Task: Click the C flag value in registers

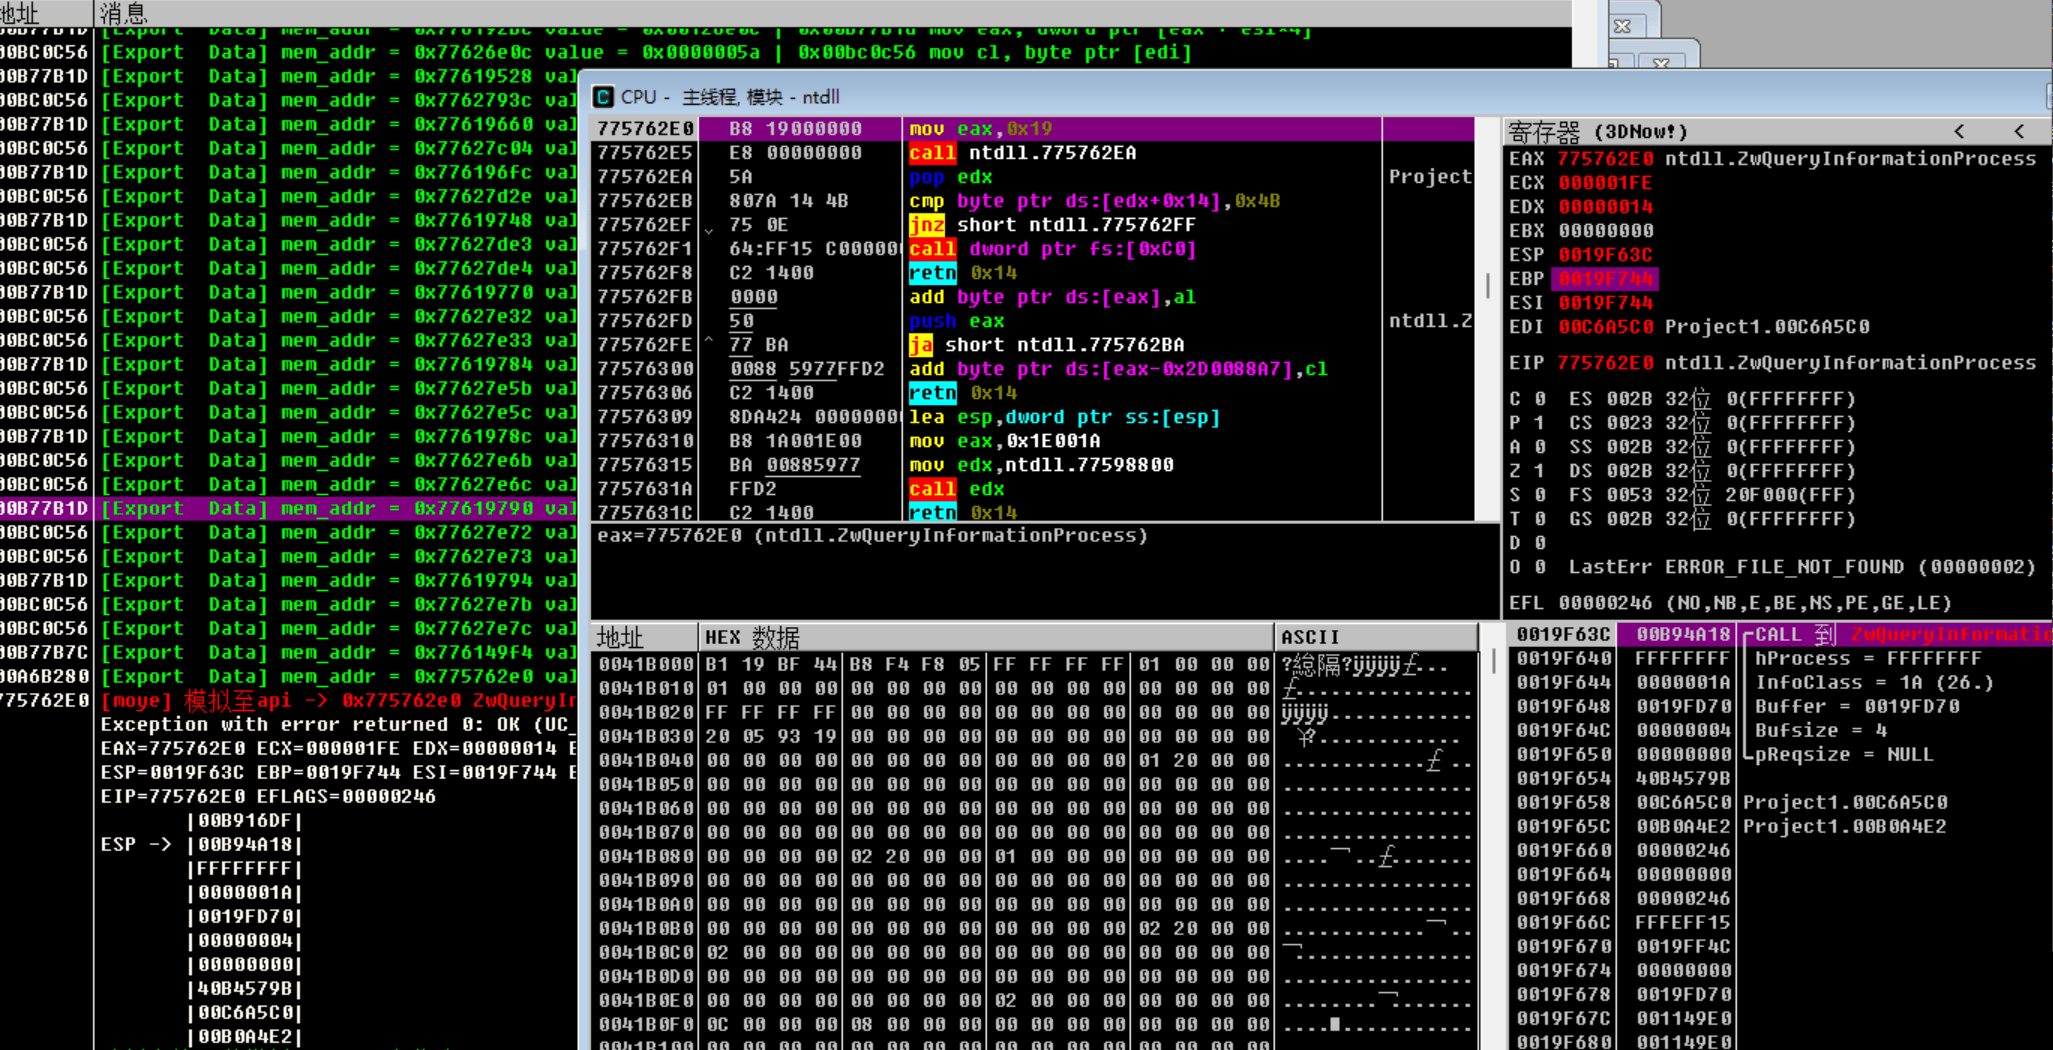Action: (1540, 399)
